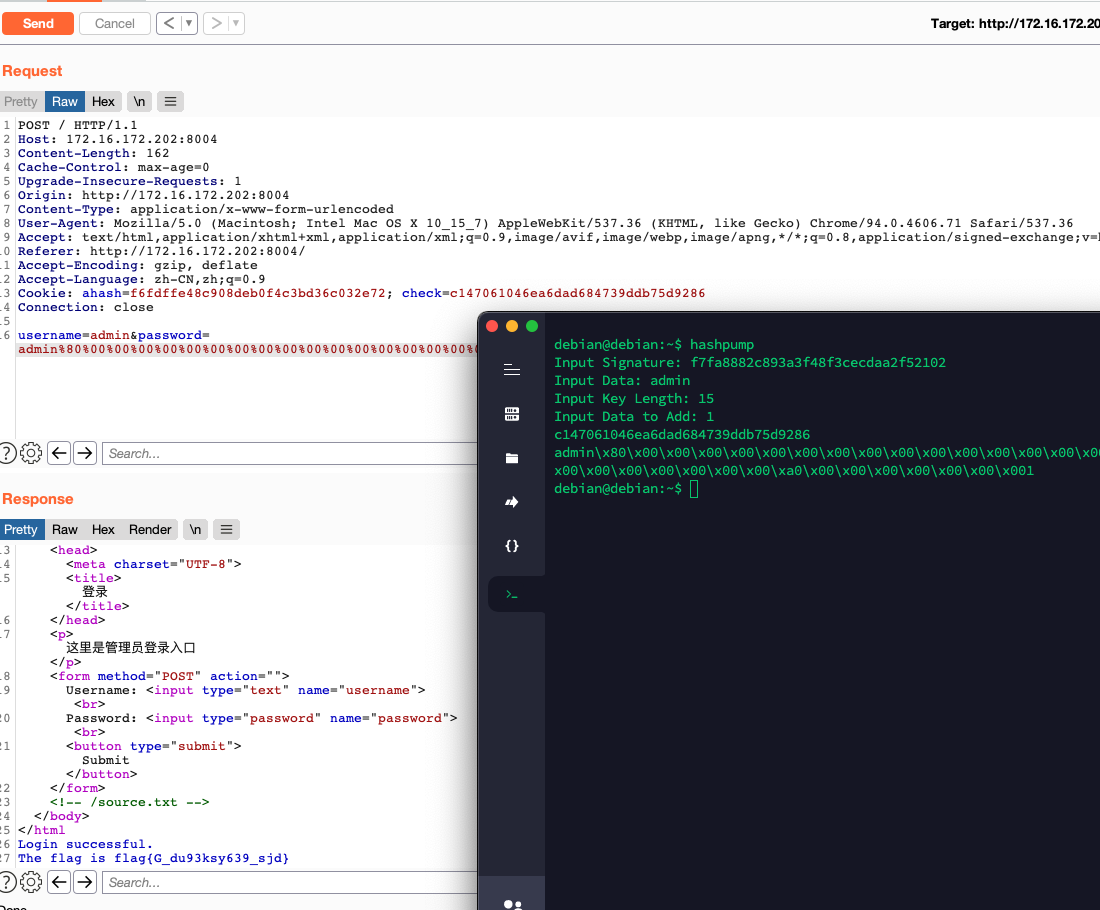Screen dimensions: 1100x910
Task: Select the Hex tab in Request panel
Action: click(x=103, y=102)
